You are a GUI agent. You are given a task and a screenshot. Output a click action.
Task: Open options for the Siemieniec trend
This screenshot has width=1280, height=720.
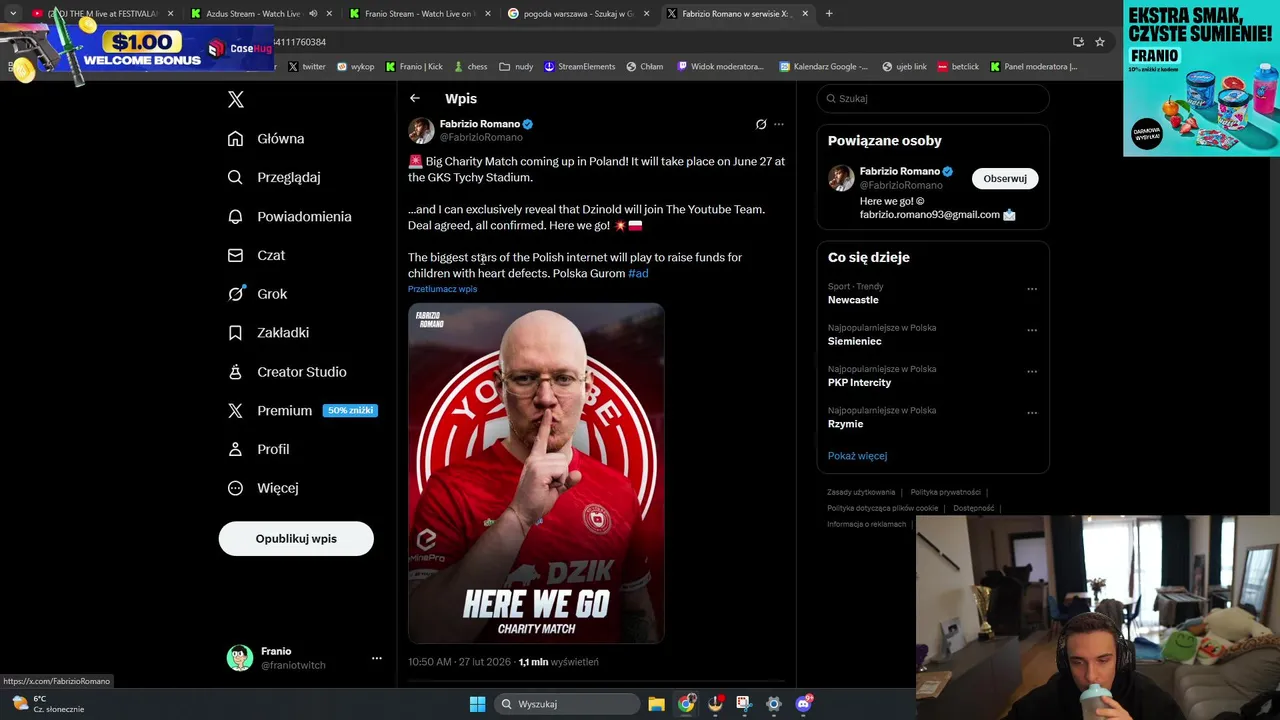tap(1032, 330)
